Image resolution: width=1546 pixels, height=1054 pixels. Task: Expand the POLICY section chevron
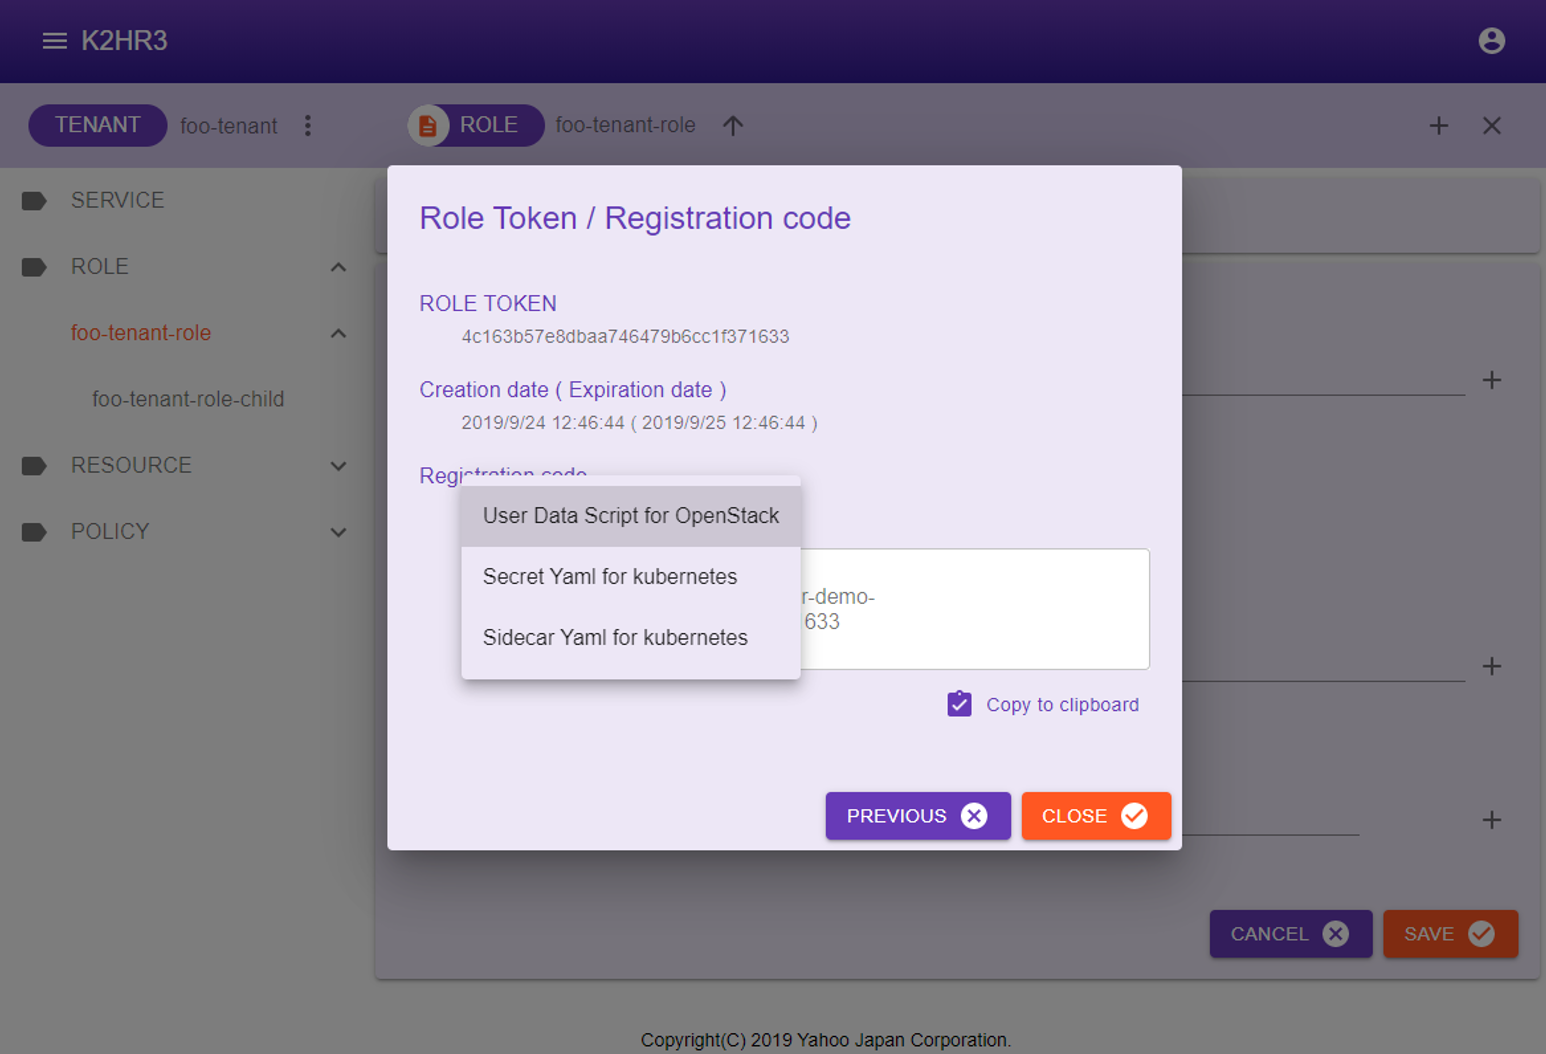(x=338, y=532)
